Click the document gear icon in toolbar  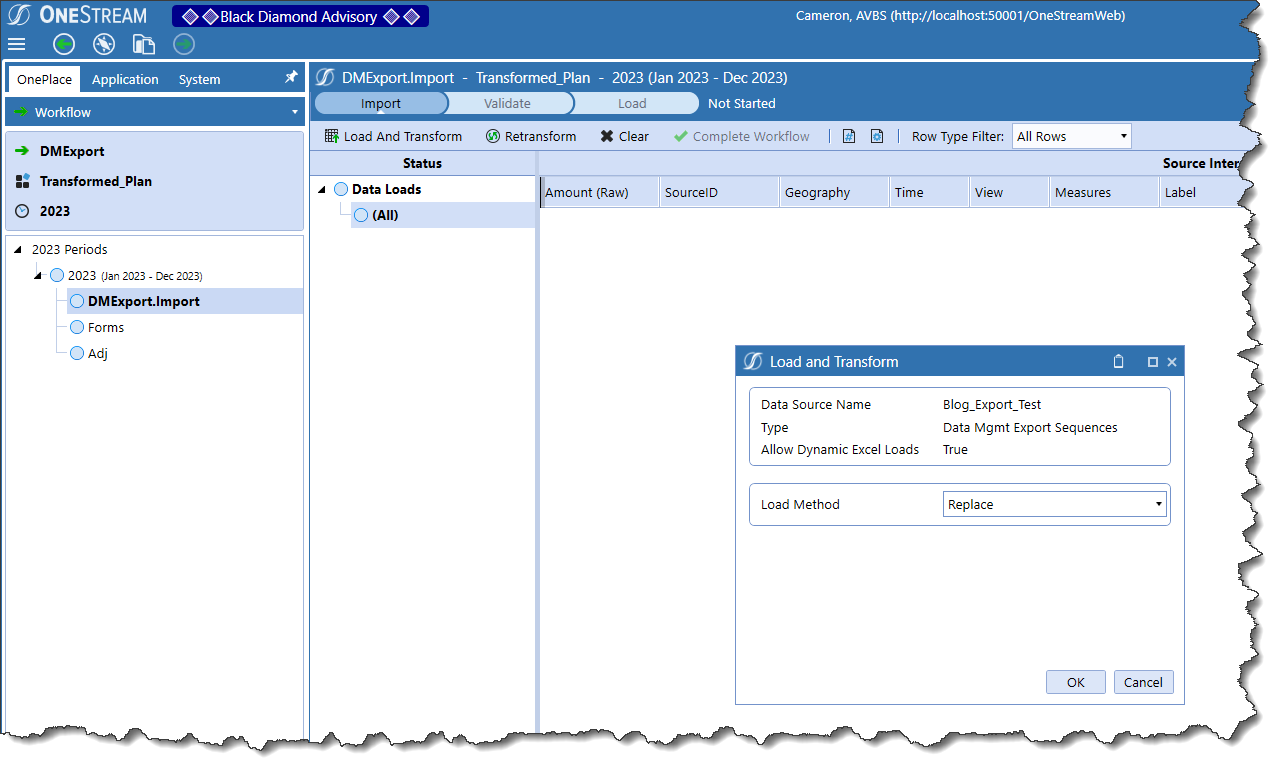877,136
